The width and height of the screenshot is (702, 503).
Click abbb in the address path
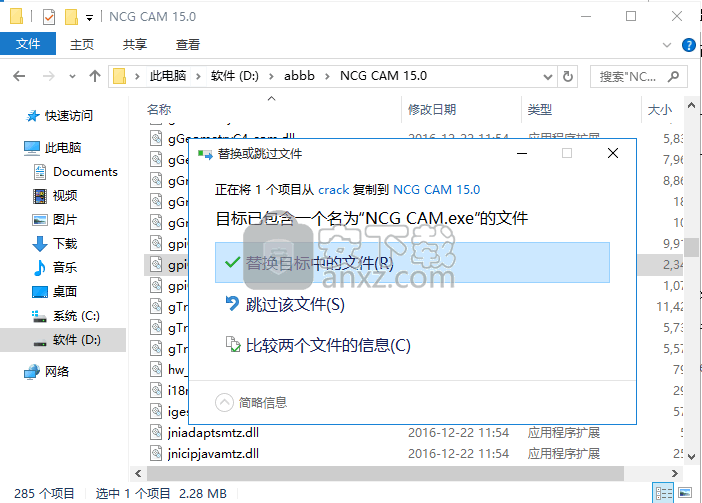click(x=299, y=76)
